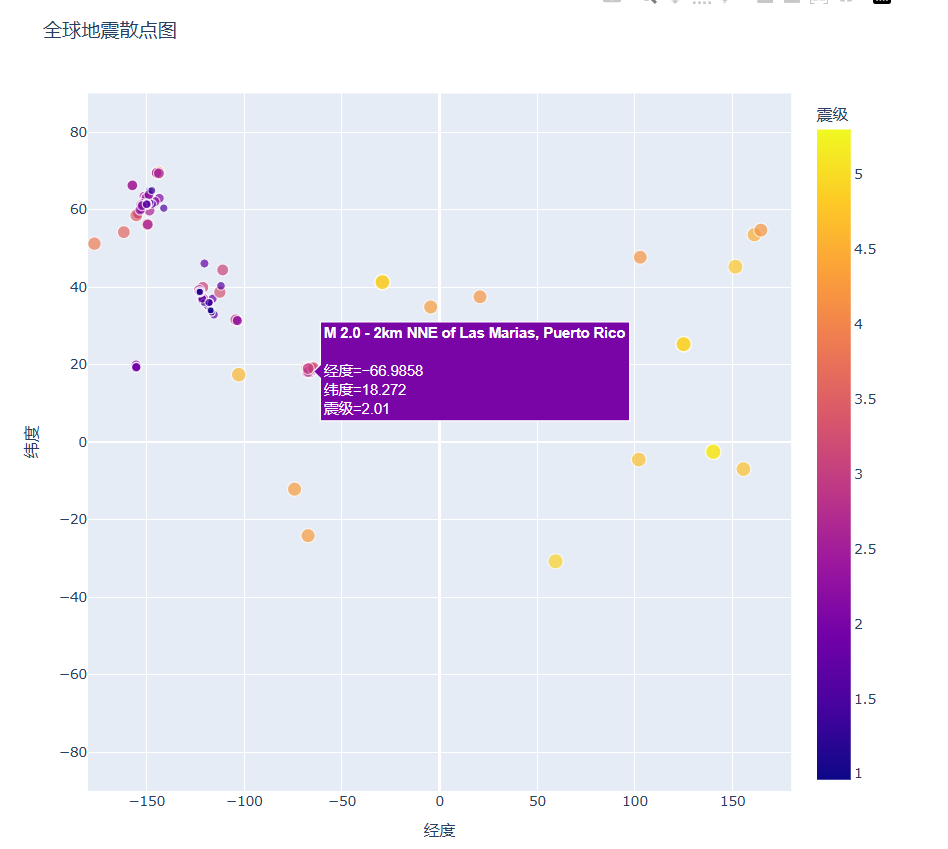Viewport: 948px width, 849px height.
Task: Click the magenta point near longitude -144, latitude 69
Action: click(x=158, y=174)
